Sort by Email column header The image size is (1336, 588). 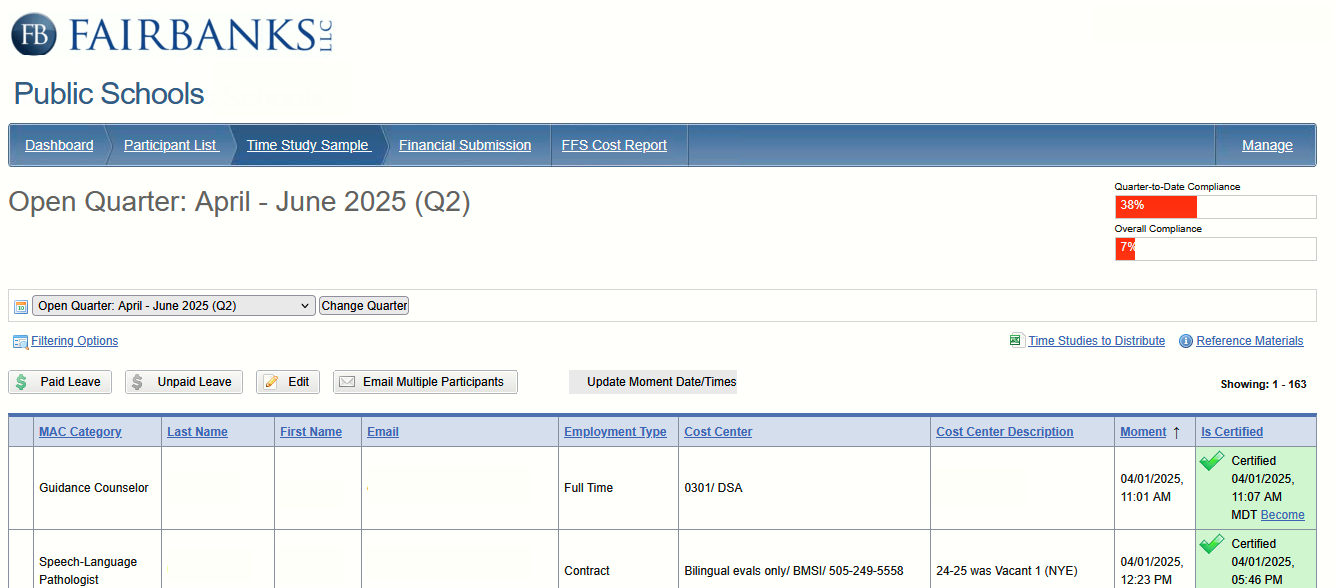[x=383, y=432]
